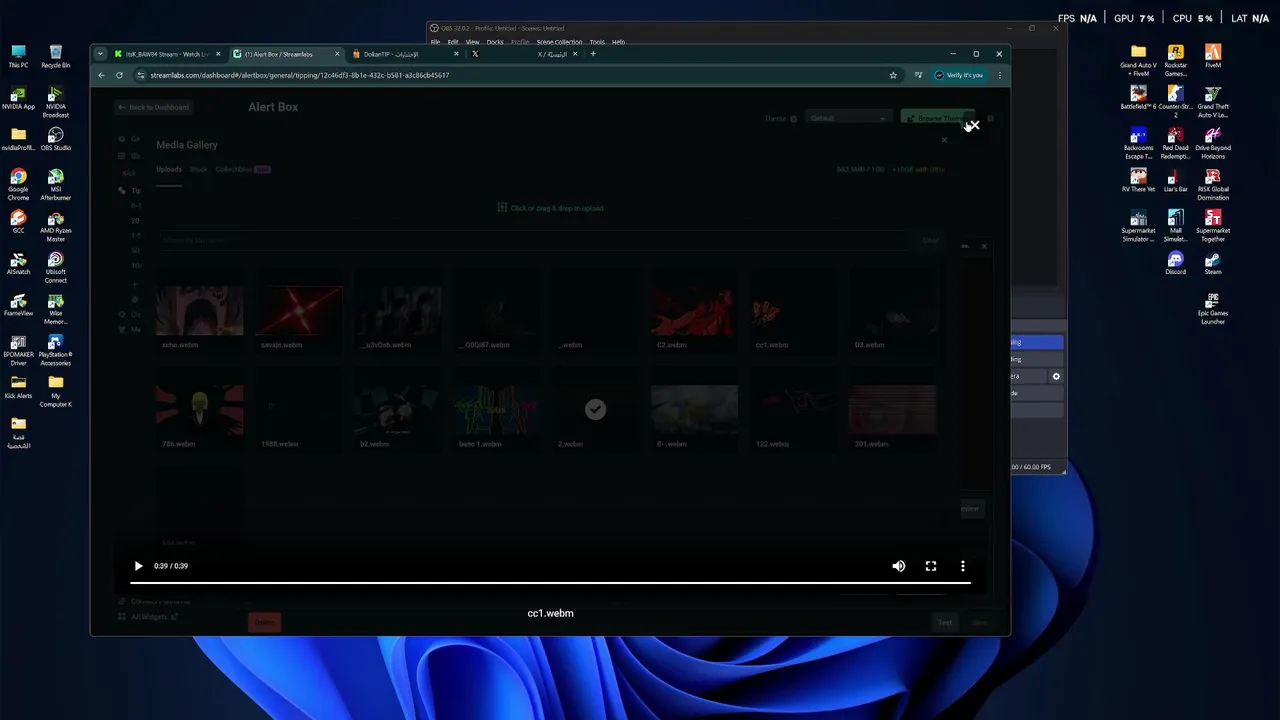Image resolution: width=1280 pixels, height=720 pixels.
Task: Open Steam desktop shortcut
Action: [x=1213, y=264]
